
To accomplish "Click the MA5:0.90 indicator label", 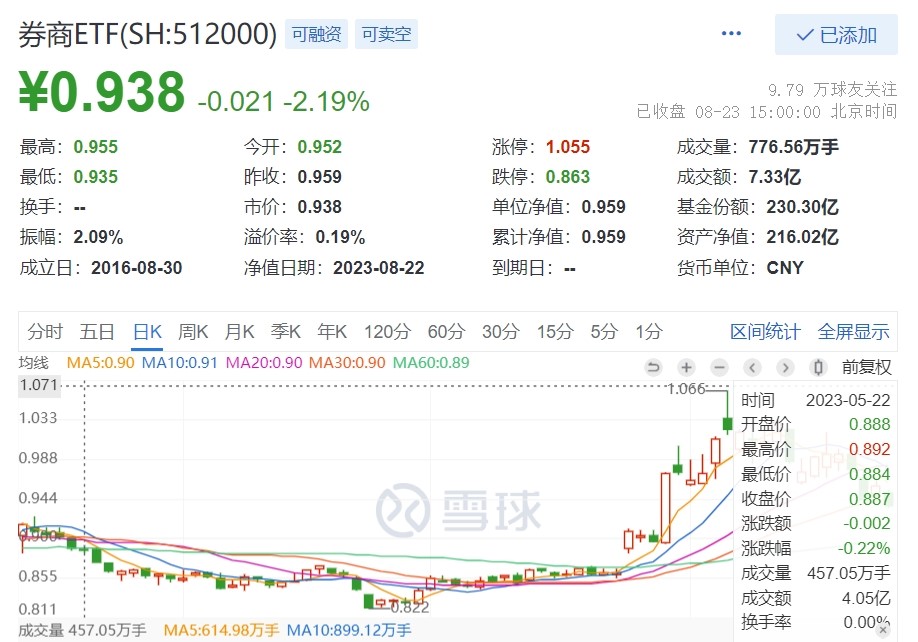I will tap(101, 363).
